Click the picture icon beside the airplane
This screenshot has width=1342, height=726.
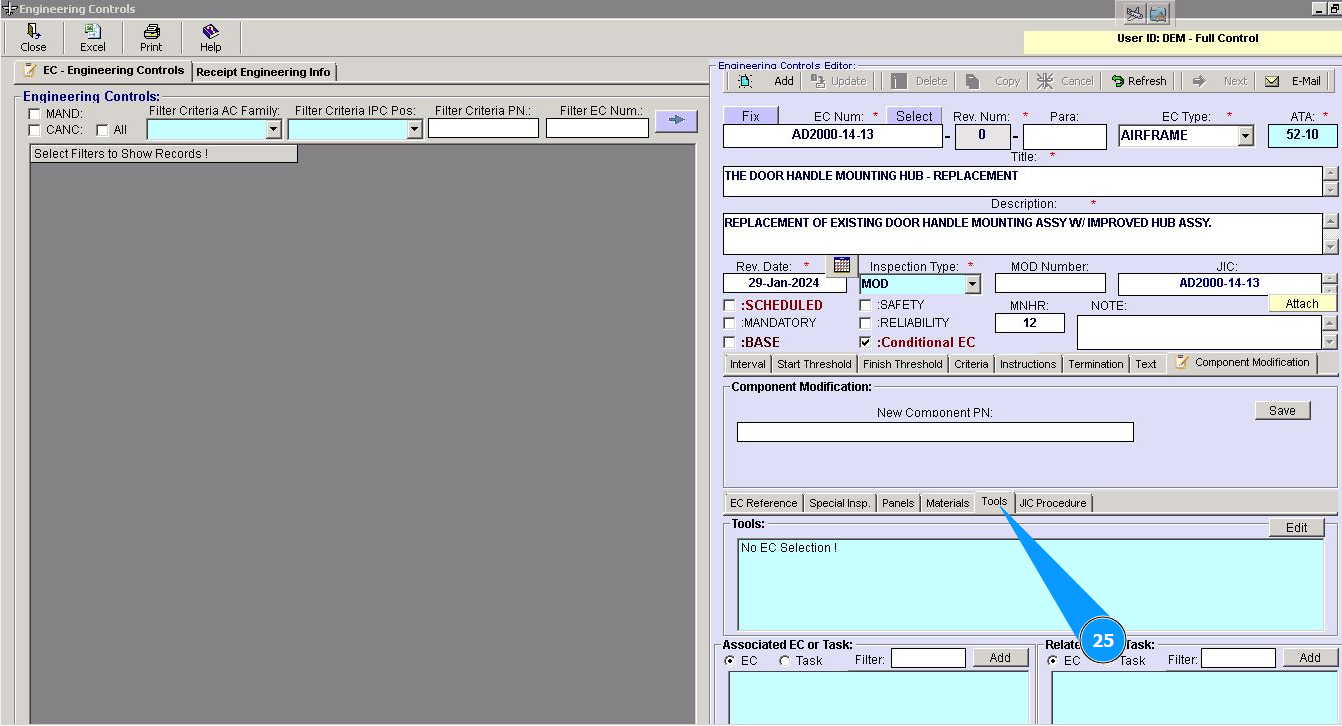[1158, 13]
